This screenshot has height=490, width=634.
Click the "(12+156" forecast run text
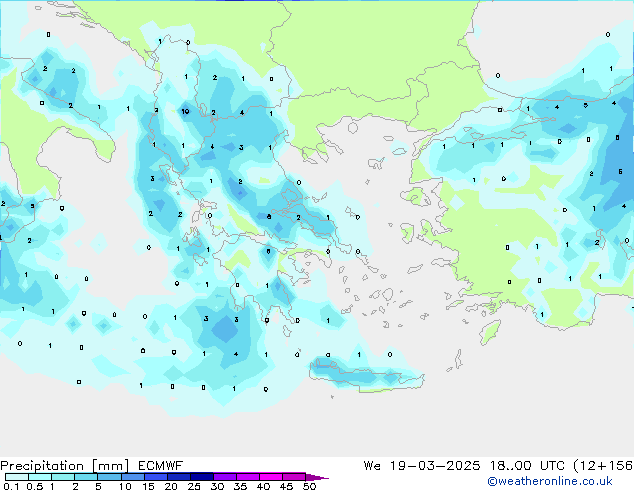pos(603,466)
